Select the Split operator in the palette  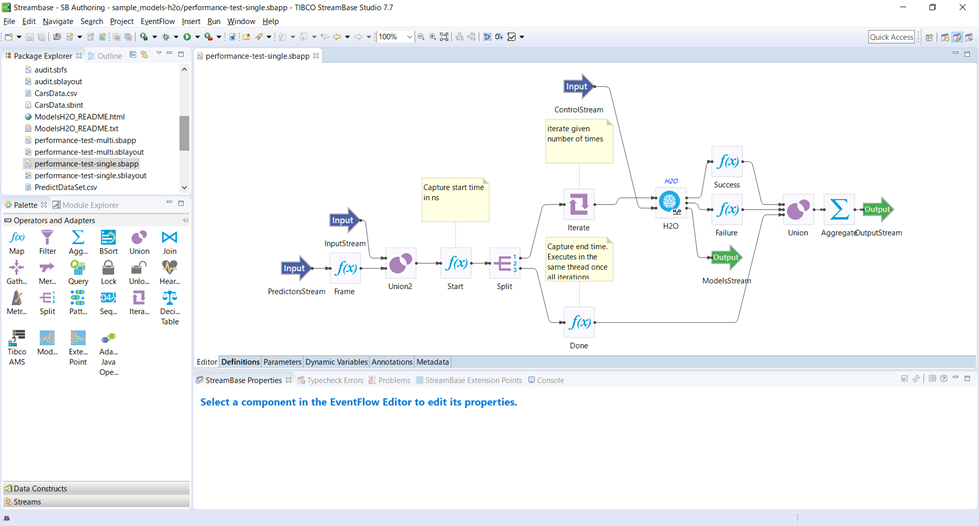47,303
